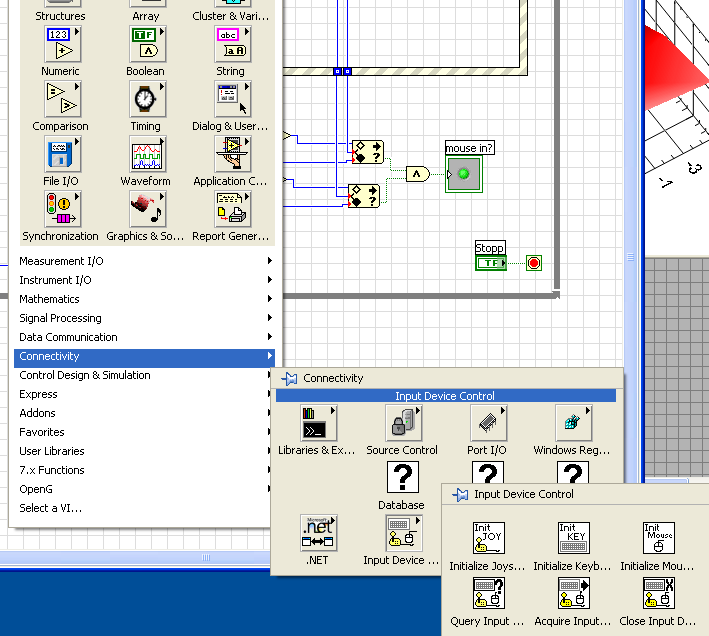Select the Close Input Device VI
This screenshot has height=636, width=709.
click(x=659, y=593)
